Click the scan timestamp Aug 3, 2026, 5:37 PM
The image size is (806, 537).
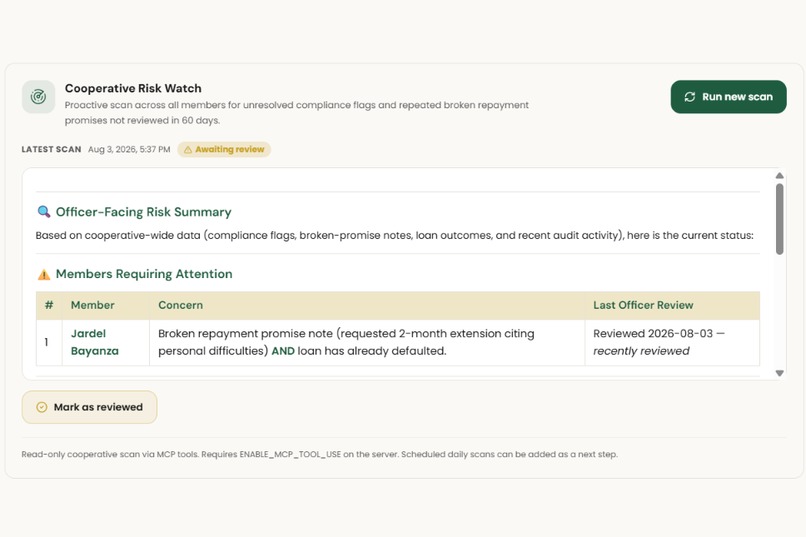point(129,150)
